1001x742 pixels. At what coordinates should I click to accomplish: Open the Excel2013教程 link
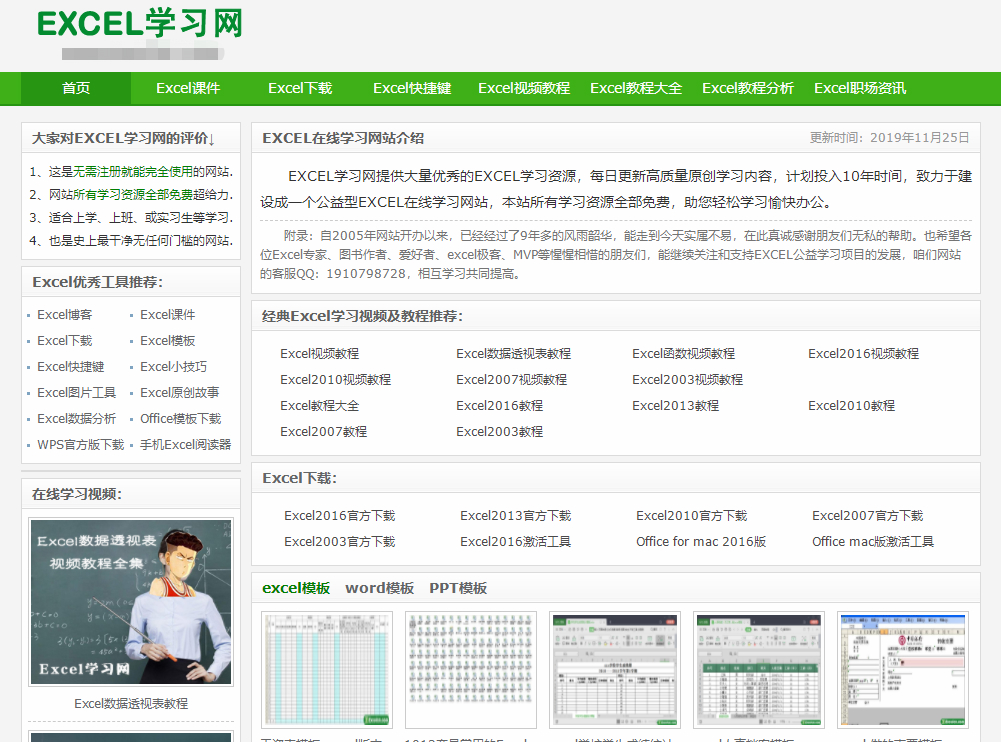[x=675, y=406]
